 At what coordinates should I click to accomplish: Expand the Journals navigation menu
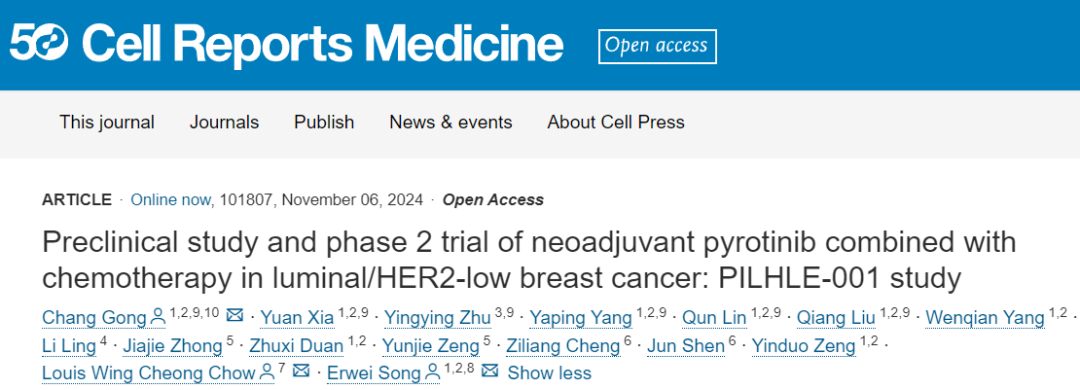coord(225,123)
